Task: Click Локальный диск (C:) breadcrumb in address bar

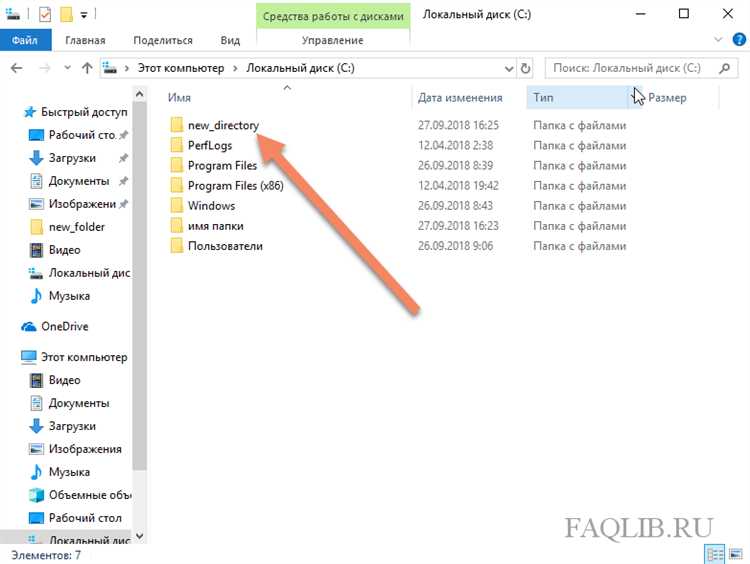Action: (x=300, y=68)
